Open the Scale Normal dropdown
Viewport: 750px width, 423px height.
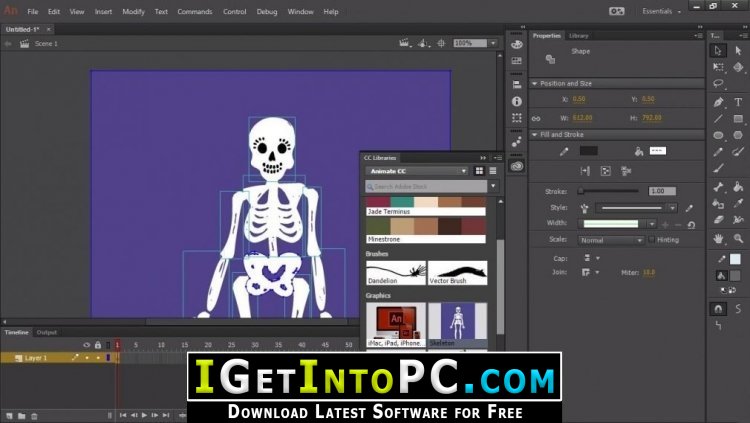pyautogui.click(x=611, y=240)
